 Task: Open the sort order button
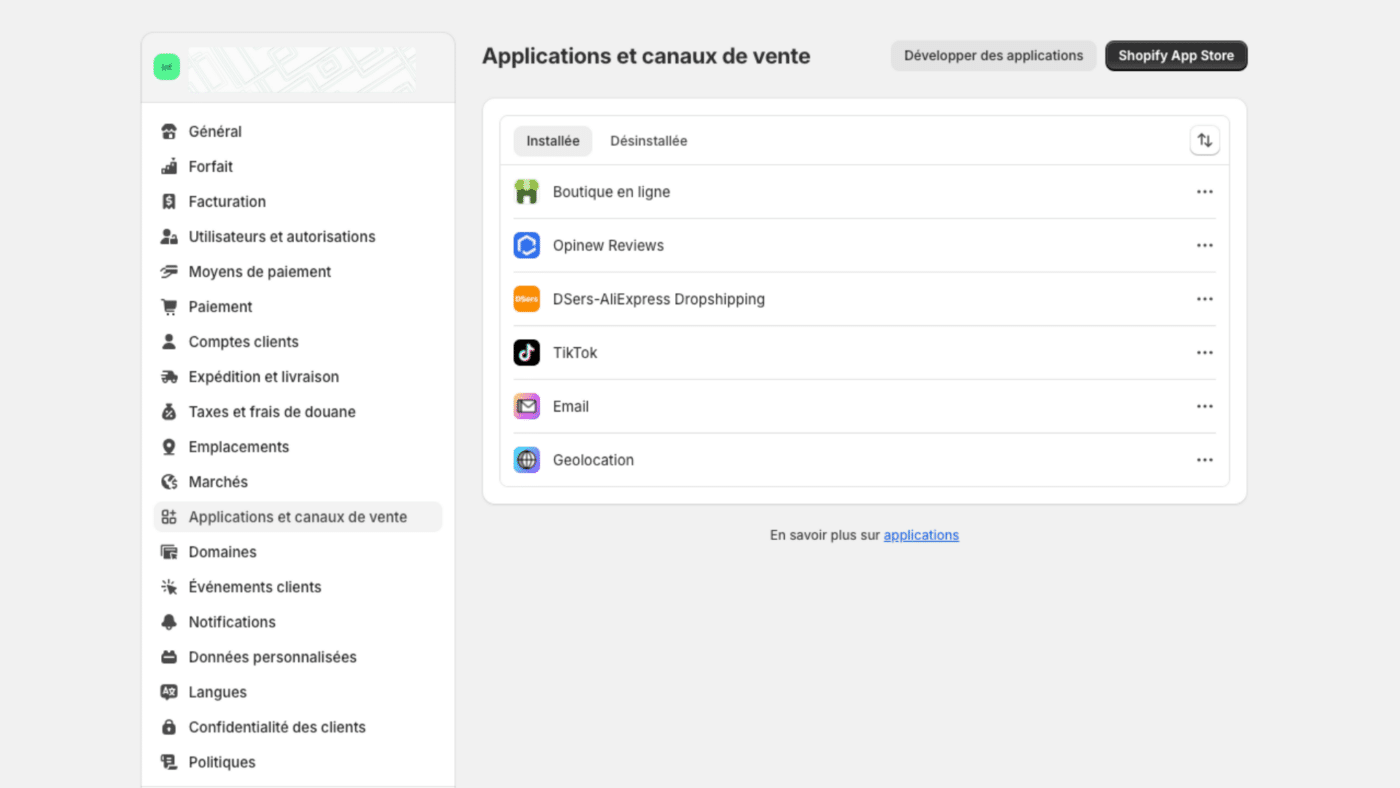[x=1205, y=141]
